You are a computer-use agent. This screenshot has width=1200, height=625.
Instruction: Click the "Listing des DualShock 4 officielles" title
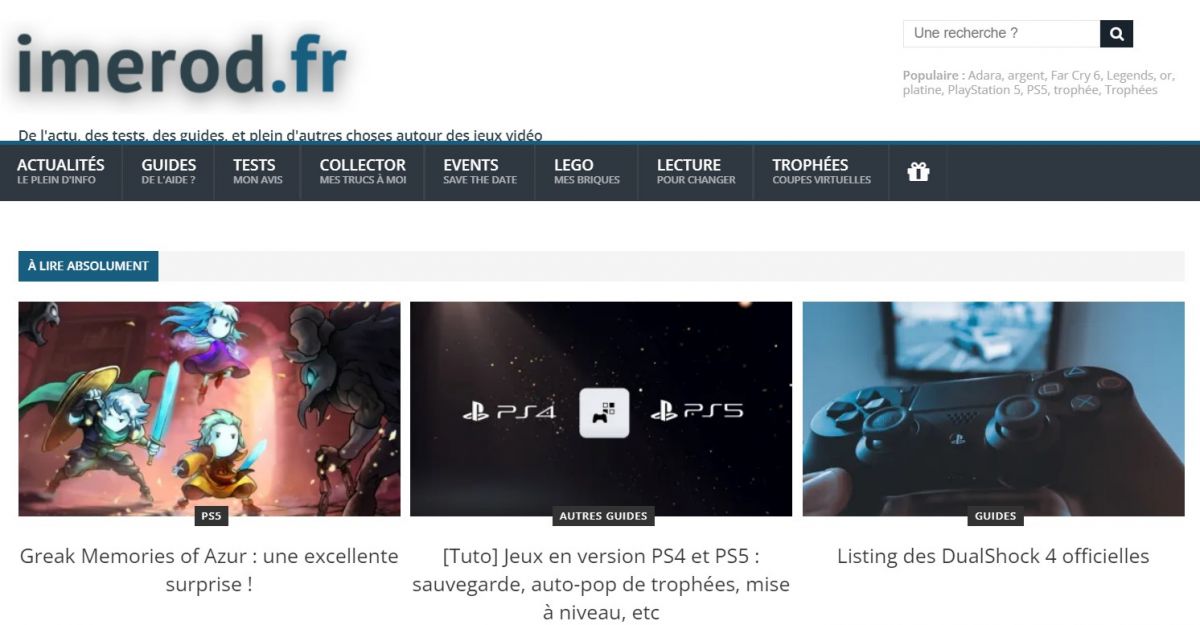pyautogui.click(x=993, y=556)
